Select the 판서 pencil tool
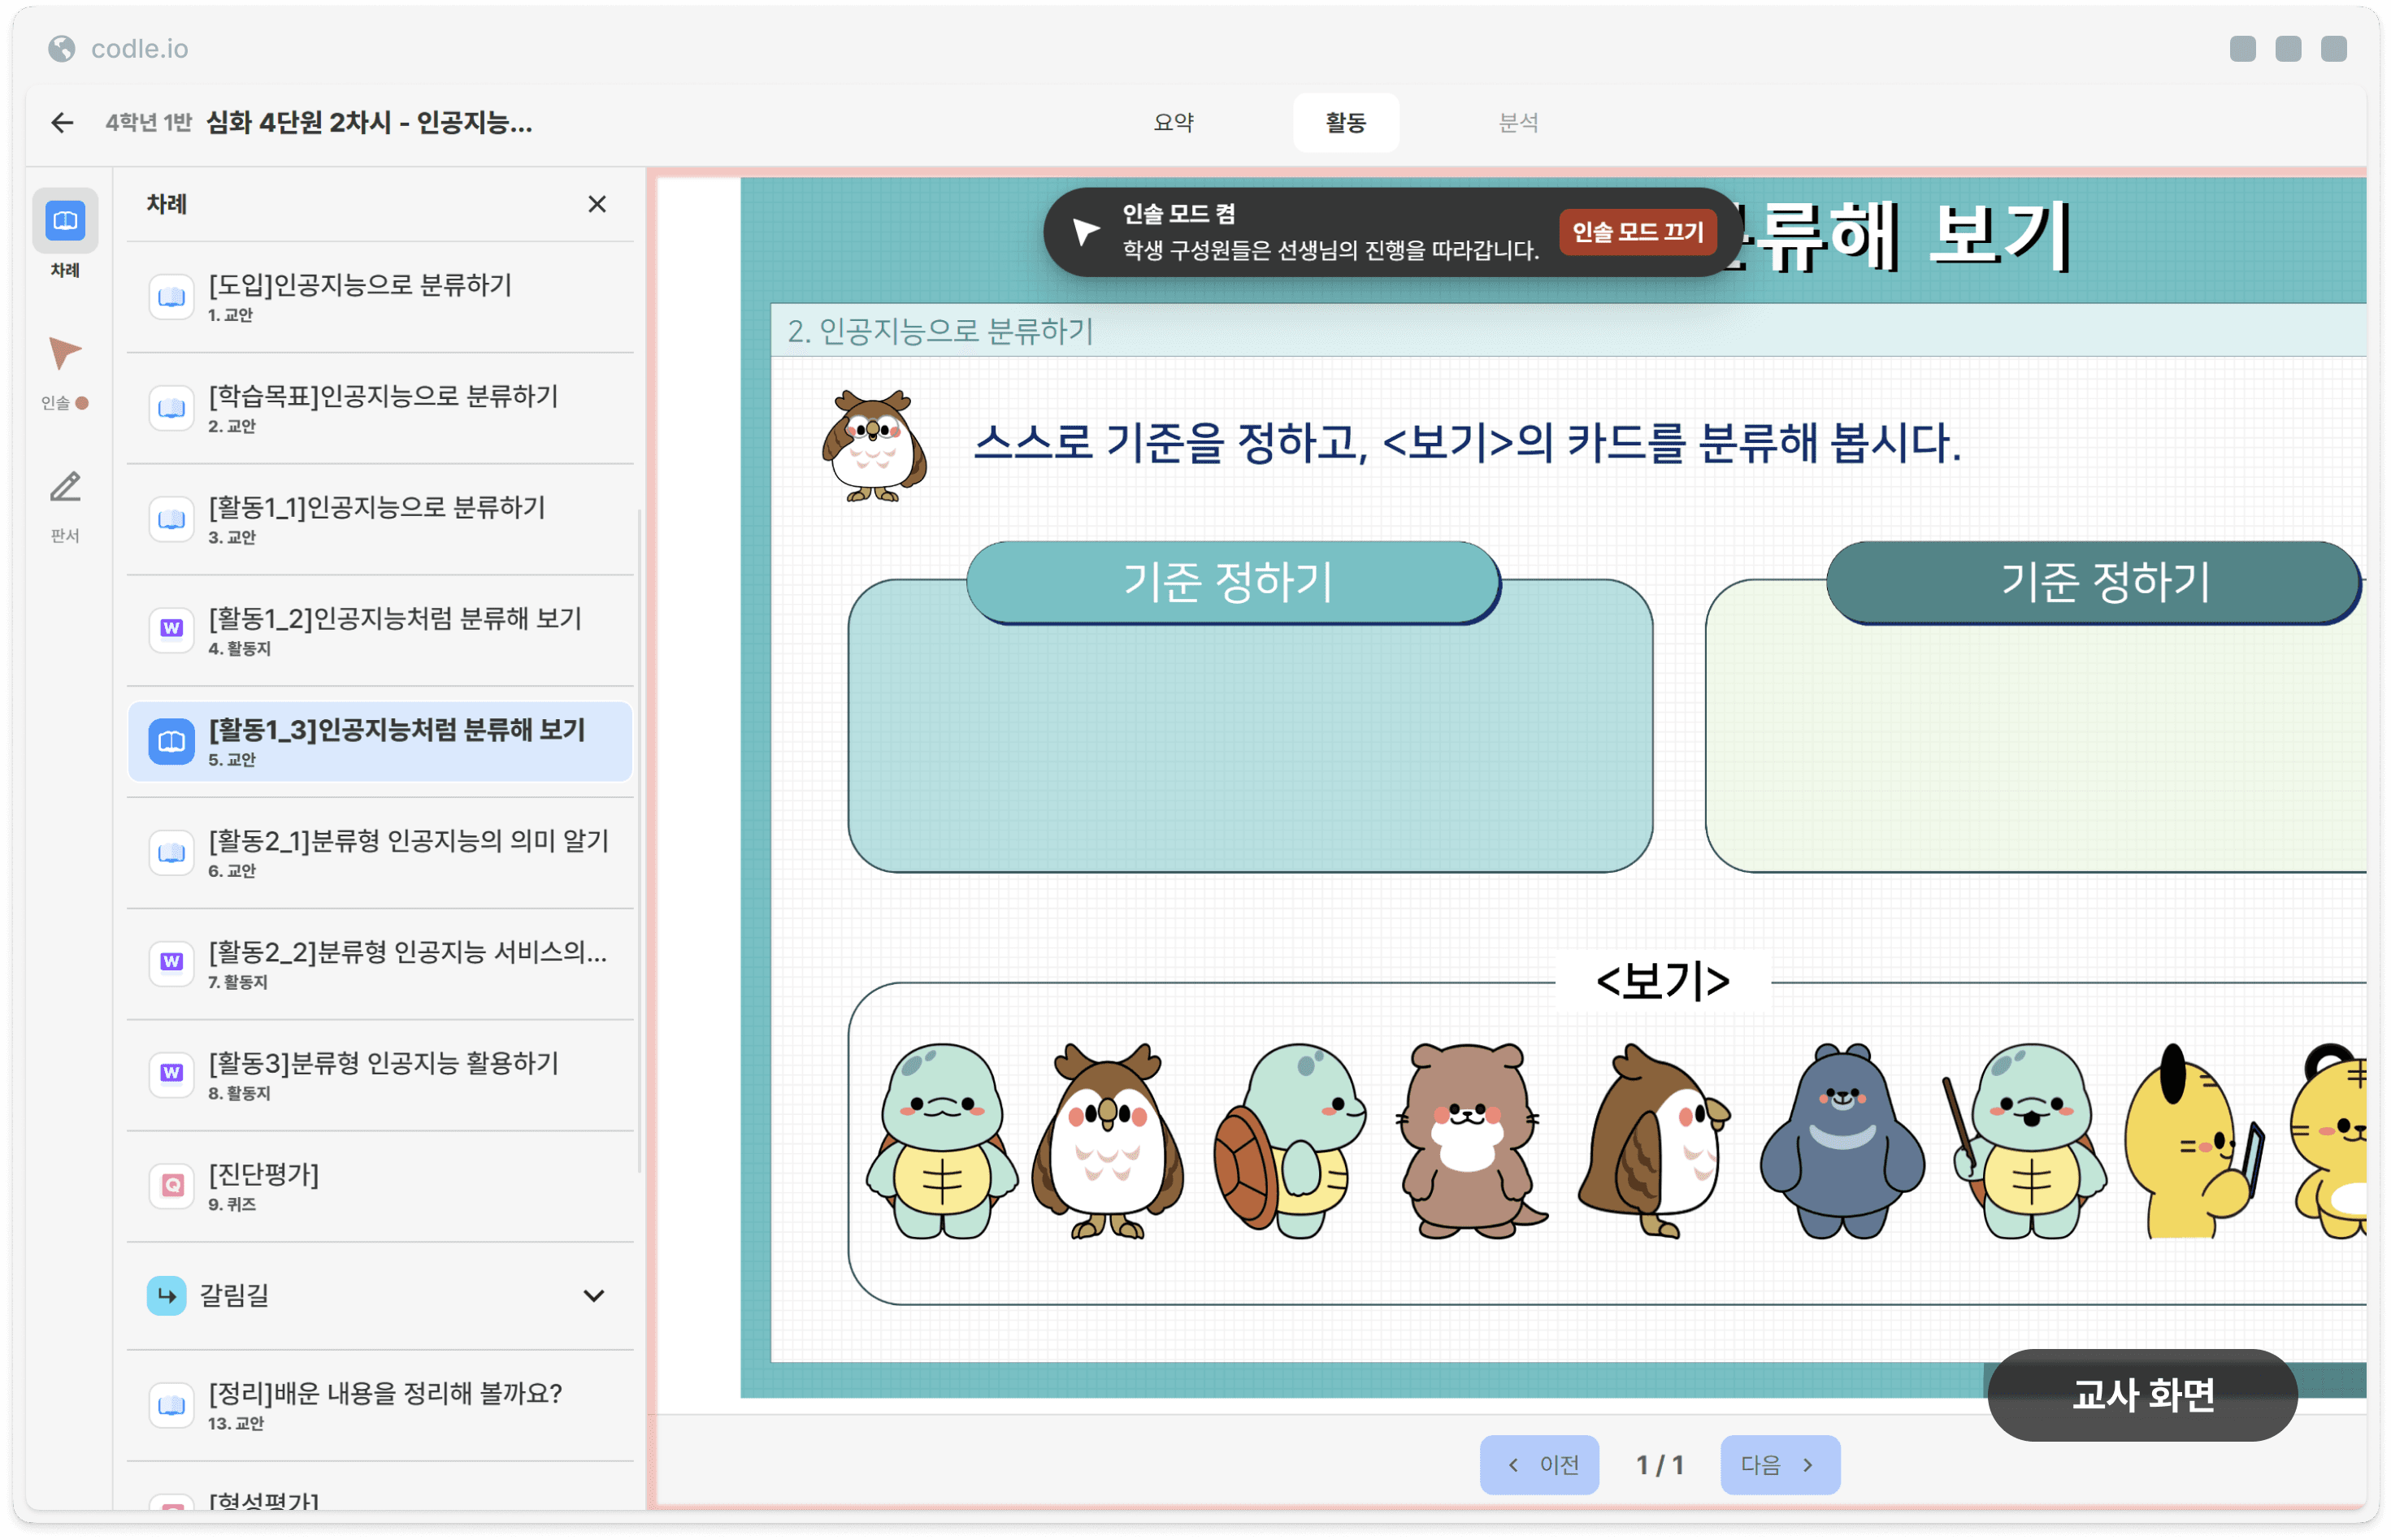The height and width of the screenshot is (1540, 2391). [x=65, y=488]
